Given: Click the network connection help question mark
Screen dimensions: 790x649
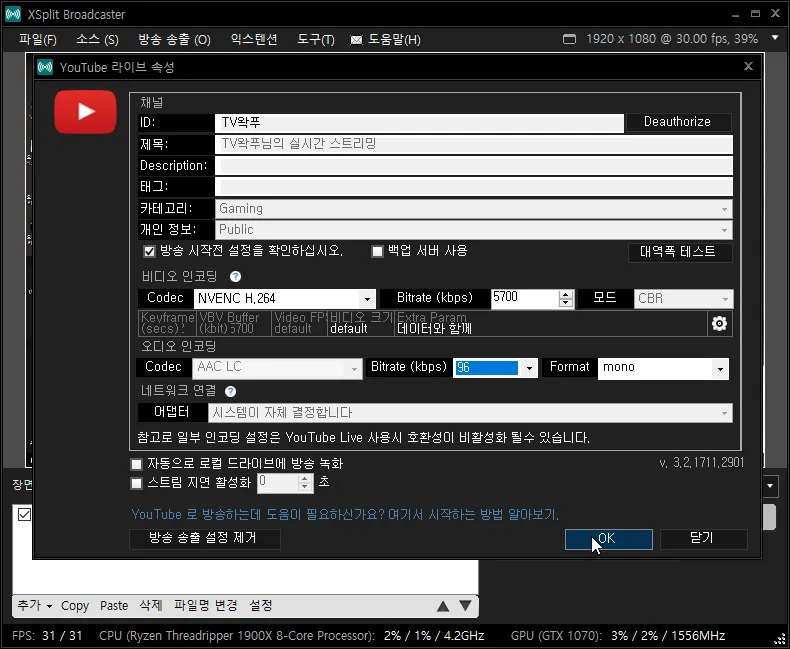Looking at the screenshot, I should pyautogui.click(x=231, y=391).
